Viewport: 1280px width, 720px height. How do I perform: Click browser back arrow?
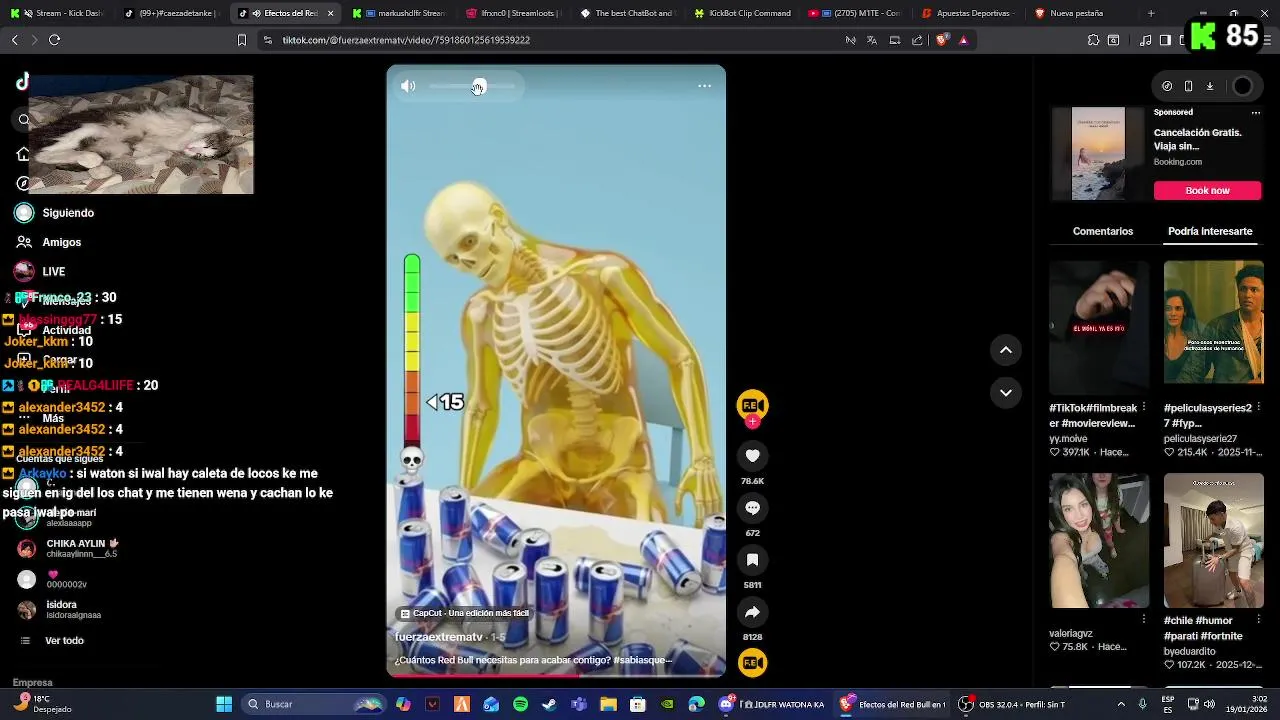point(14,40)
